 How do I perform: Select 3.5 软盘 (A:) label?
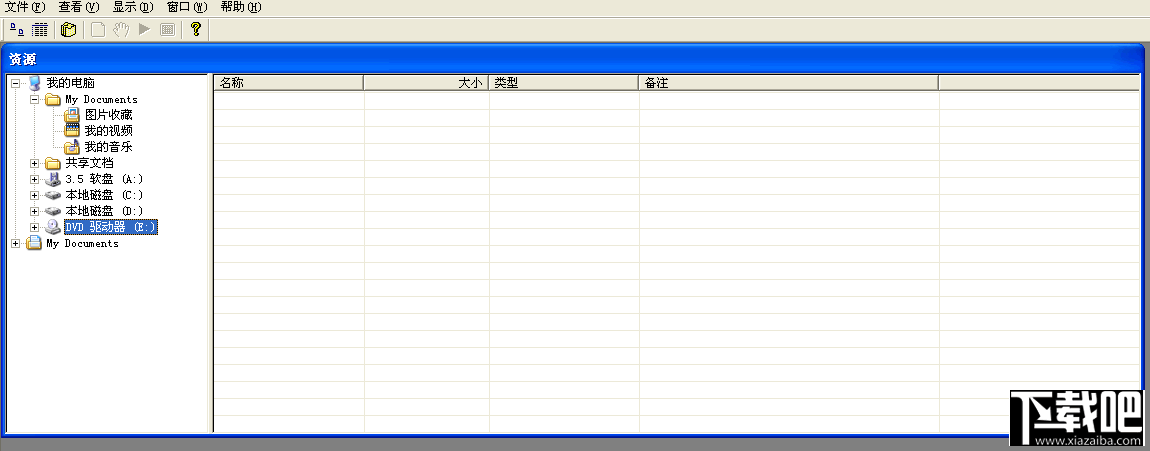click(104, 179)
